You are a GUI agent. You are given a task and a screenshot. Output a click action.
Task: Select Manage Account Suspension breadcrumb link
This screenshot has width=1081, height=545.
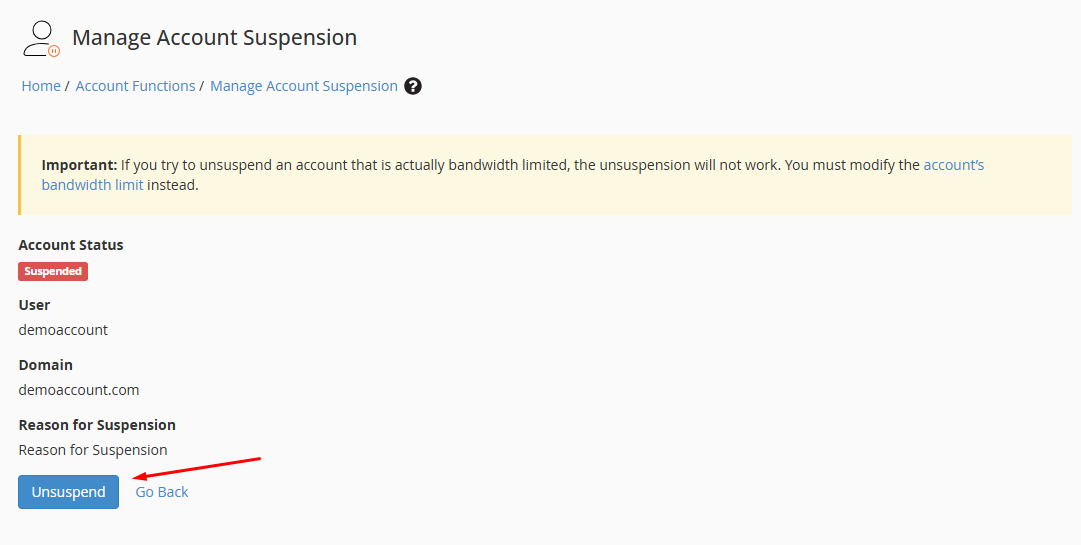(304, 86)
